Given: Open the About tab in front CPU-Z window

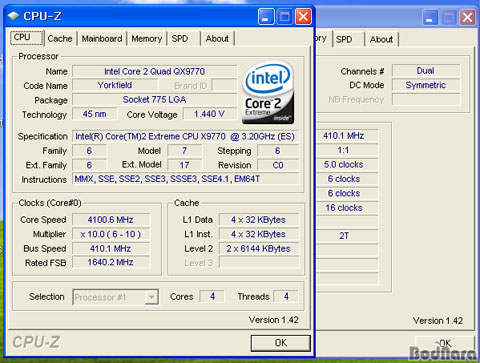Looking at the screenshot, I should (217, 39).
